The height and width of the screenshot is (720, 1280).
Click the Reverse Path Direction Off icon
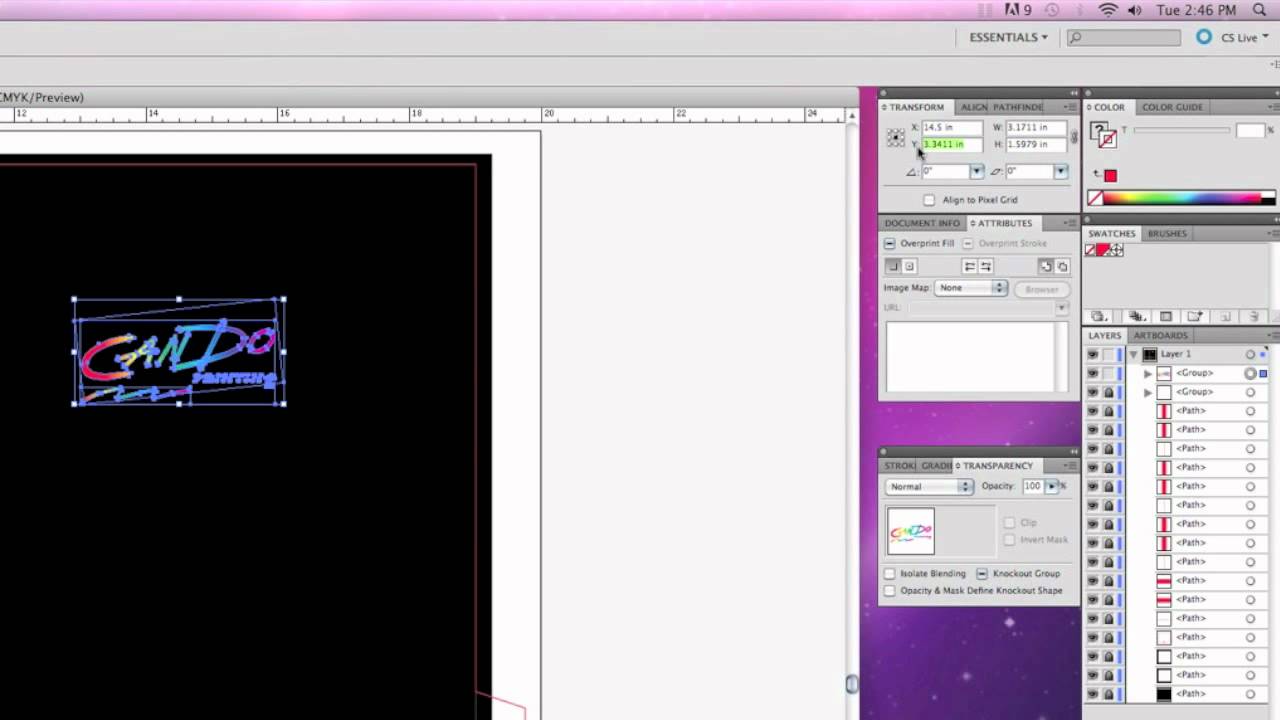click(969, 266)
